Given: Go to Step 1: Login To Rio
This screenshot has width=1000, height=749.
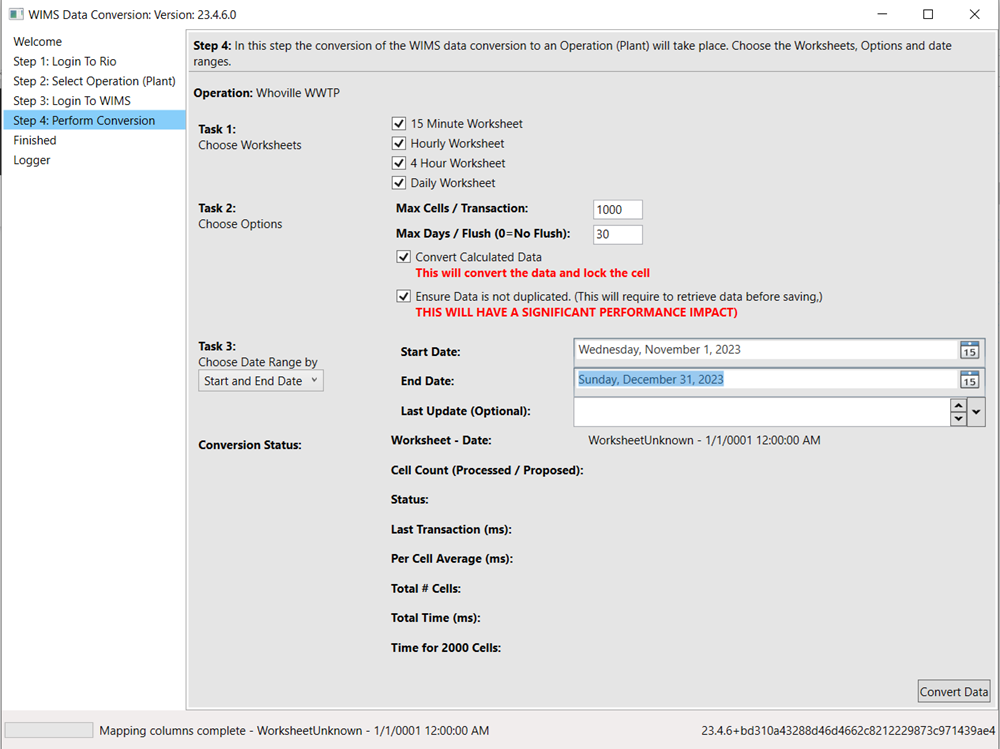Looking at the screenshot, I should [x=65, y=62].
